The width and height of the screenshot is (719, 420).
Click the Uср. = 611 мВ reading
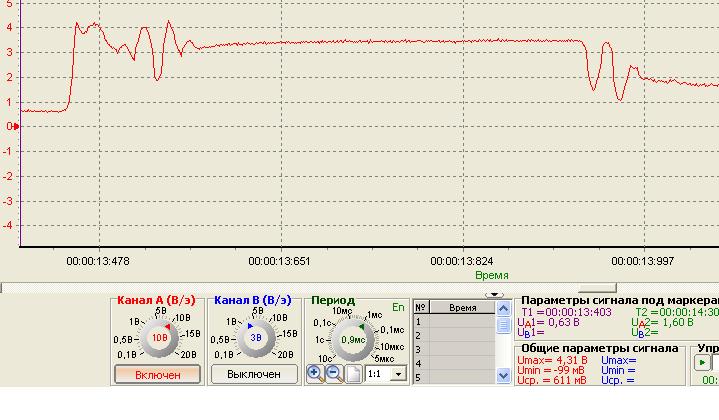tap(552, 380)
